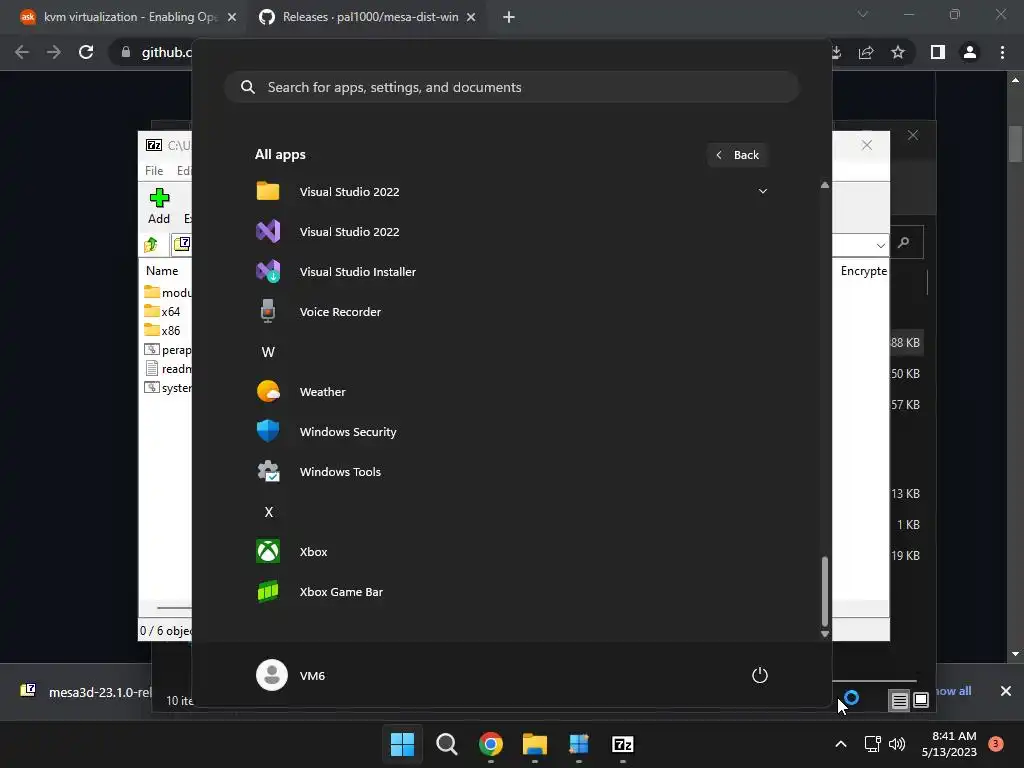Launch Visual Studio Installer
Screen dimensions: 1024x768
357,272
